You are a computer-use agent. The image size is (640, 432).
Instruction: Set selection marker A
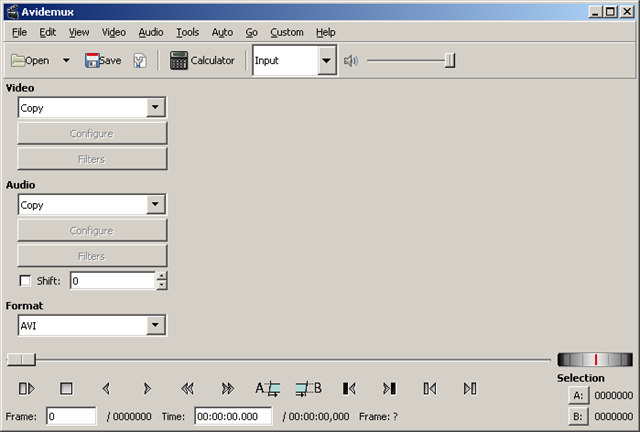(268, 388)
